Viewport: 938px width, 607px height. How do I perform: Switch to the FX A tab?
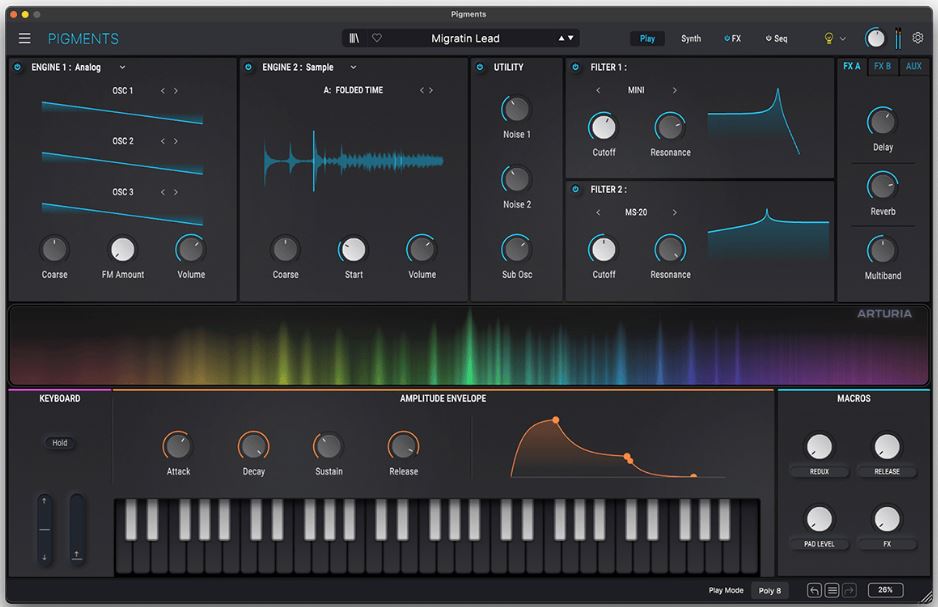(x=852, y=66)
